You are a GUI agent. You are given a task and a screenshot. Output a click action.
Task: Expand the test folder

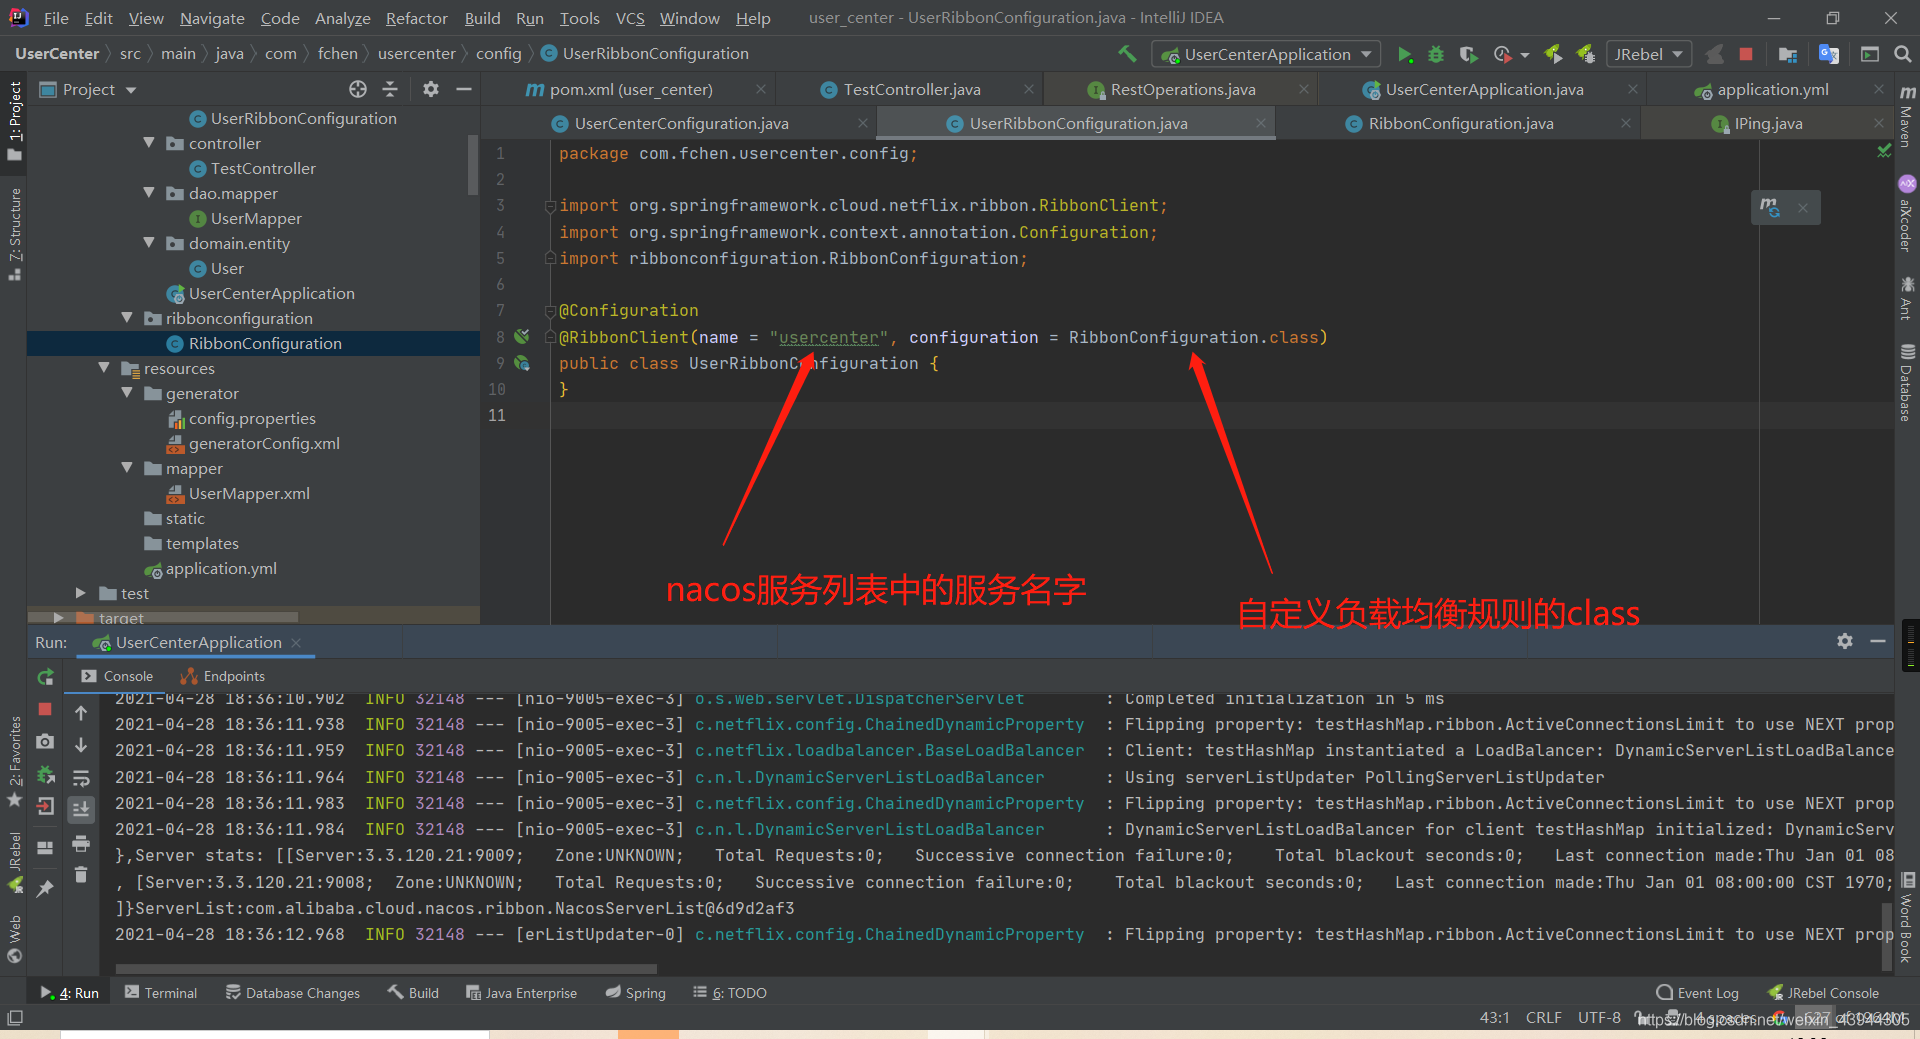point(81,593)
